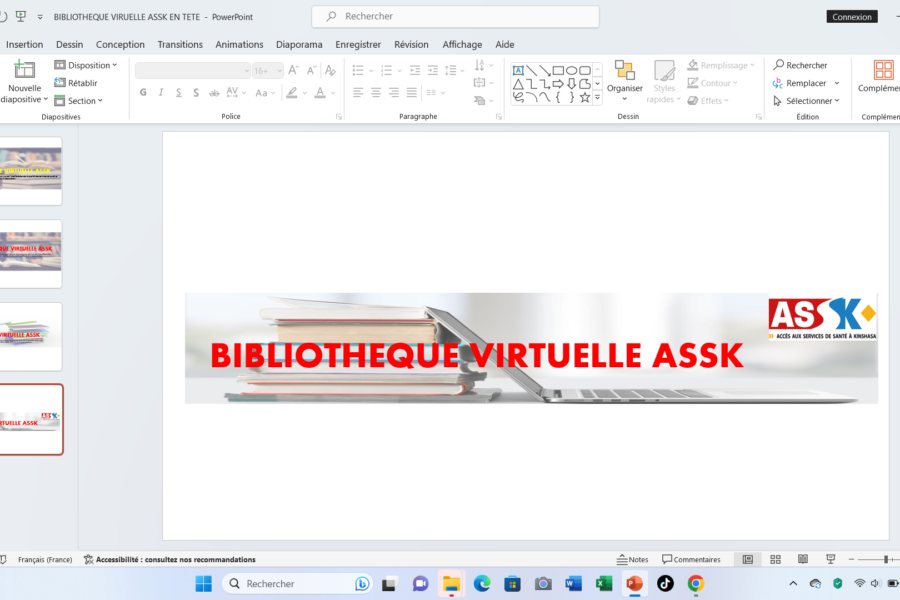The width and height of the screenshot is (900, 600).
Task: Pick the plain rectangle shape in the gallery
Action: [x=558, y=70]
